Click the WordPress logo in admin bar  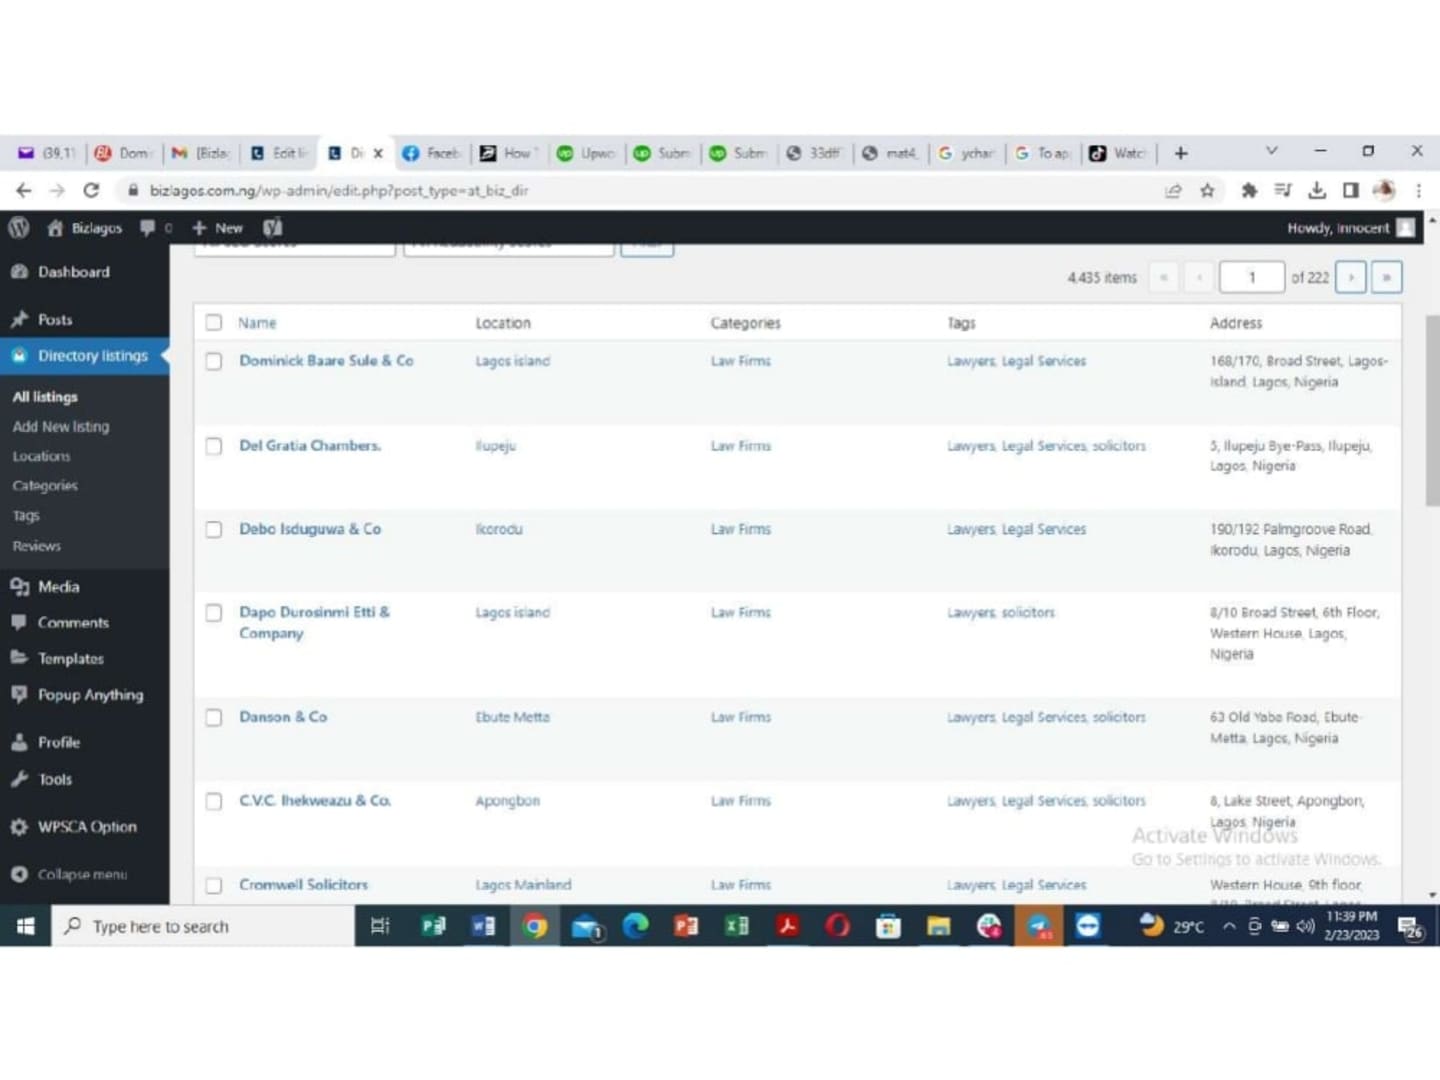click(x=18, y=228)
